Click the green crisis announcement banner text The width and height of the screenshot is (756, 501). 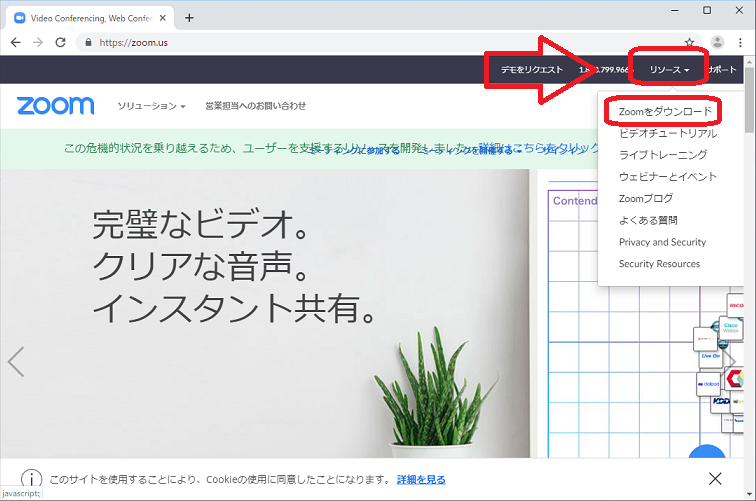pos(333,148)
